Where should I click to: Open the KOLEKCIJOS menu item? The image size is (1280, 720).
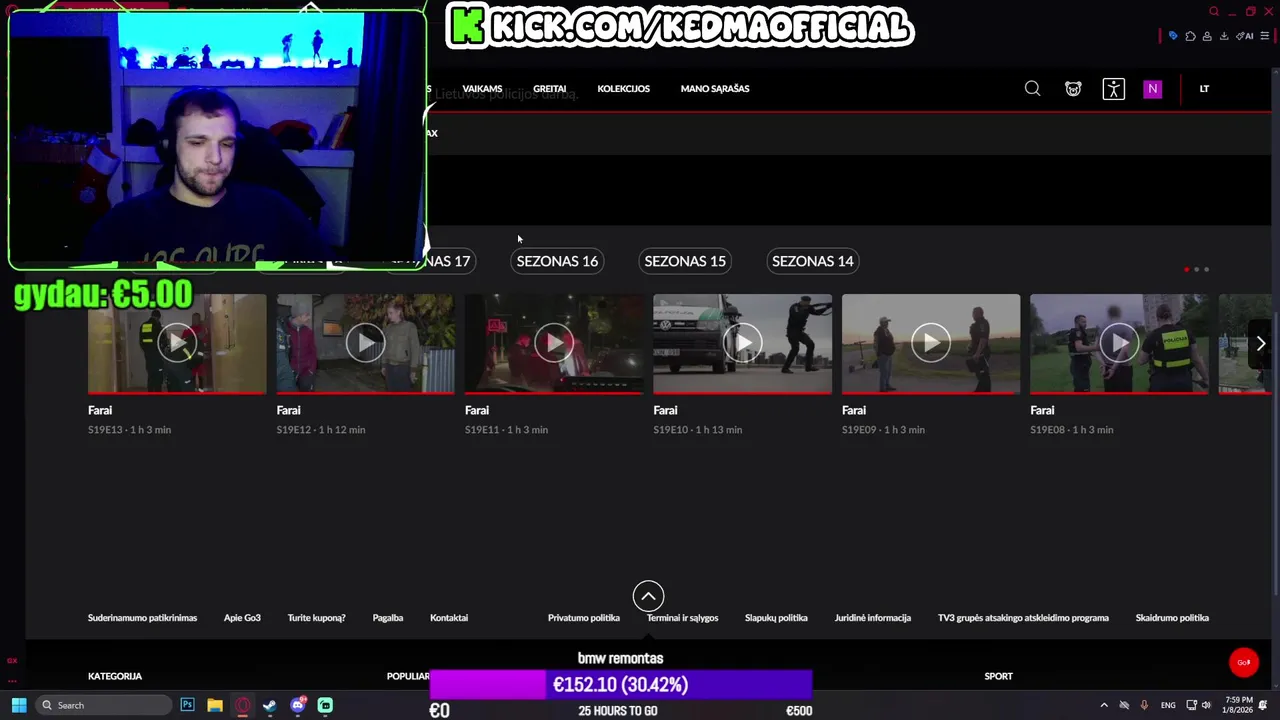tap(623, 89)
